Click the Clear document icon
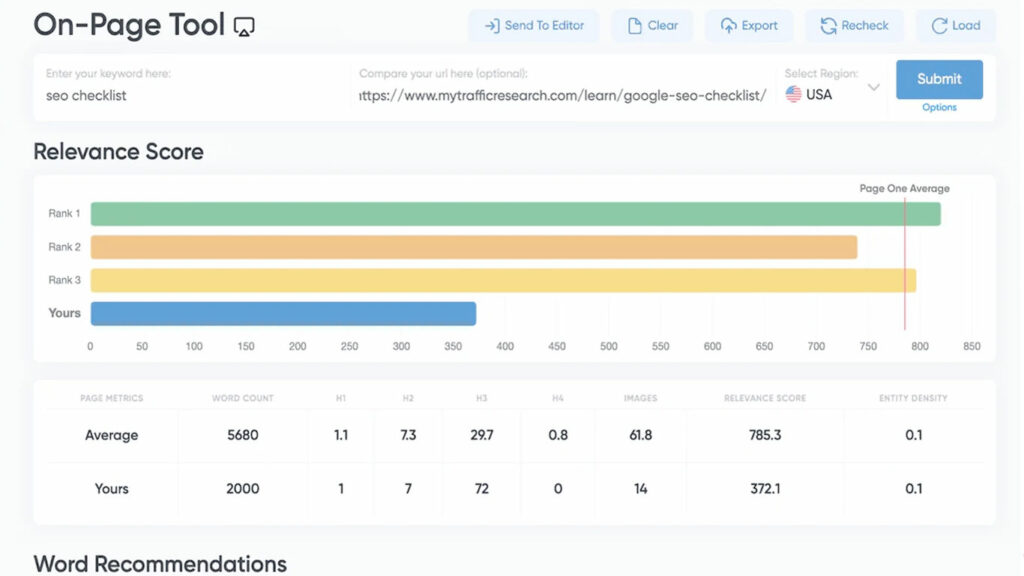This screenshot has width=1024, height=576. click(x=634, y=26)
